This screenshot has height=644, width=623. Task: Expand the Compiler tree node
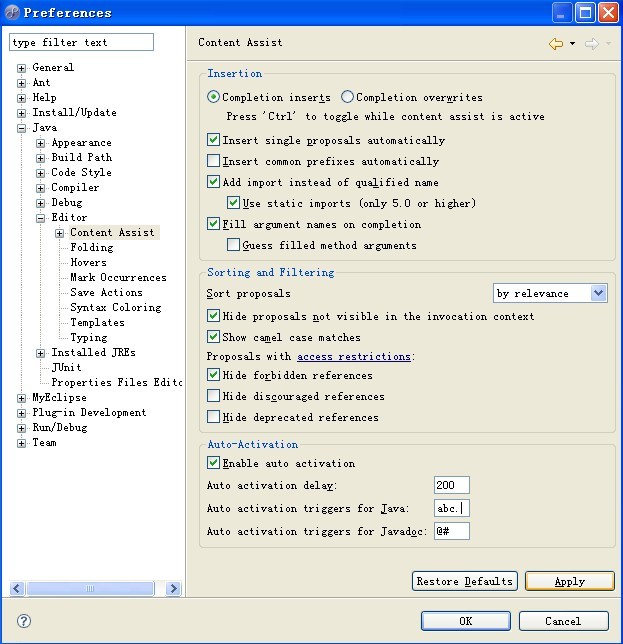point(40,188)
